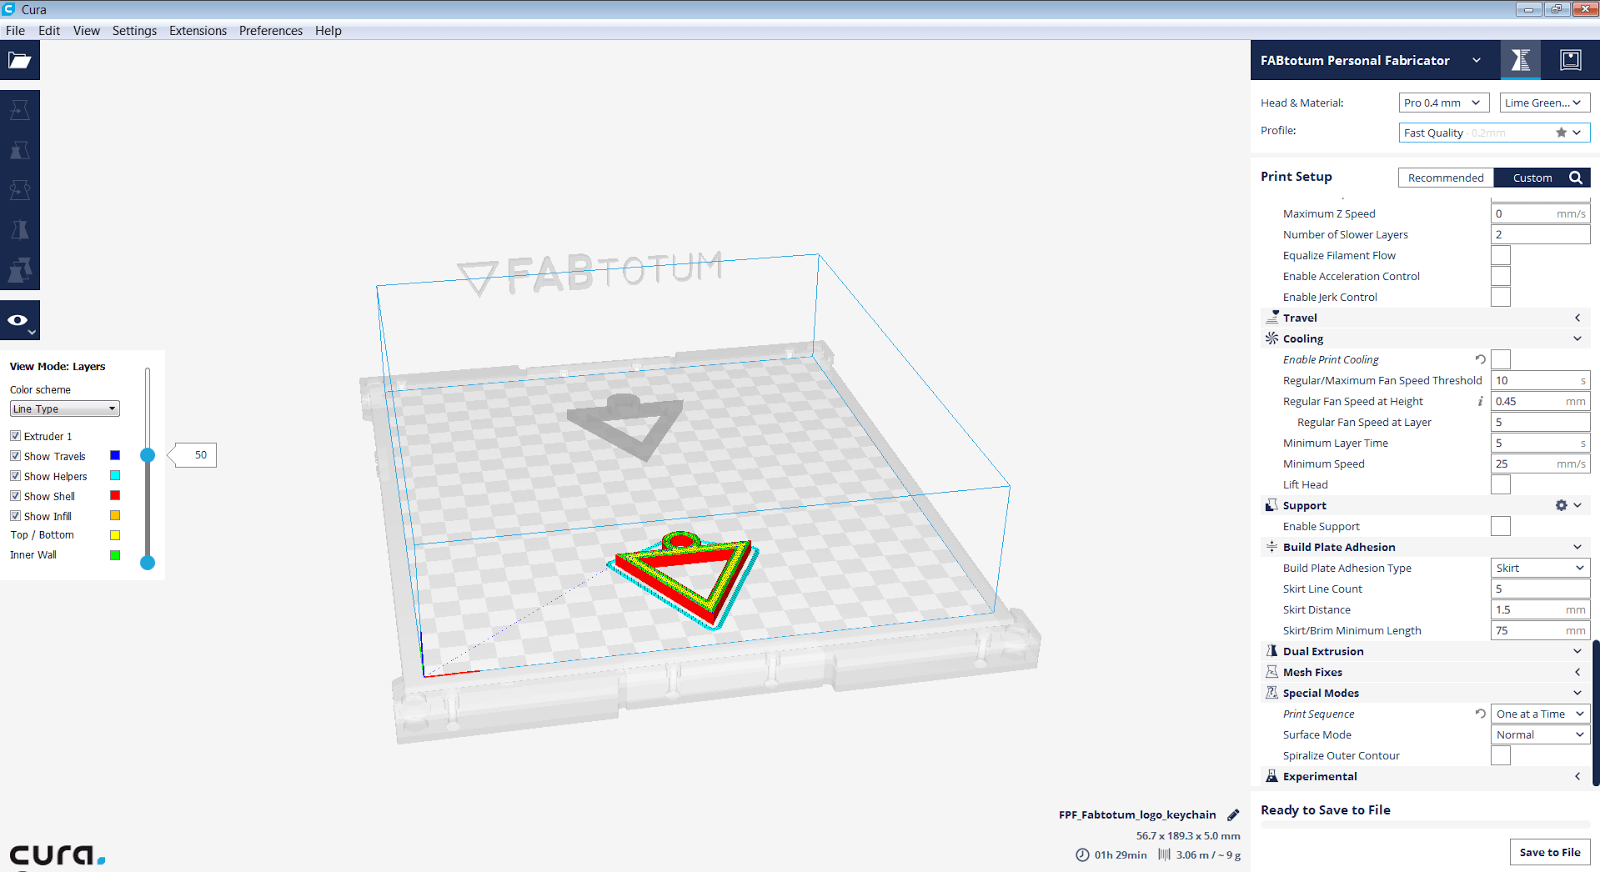This screenshot has height=872, width=1600.
Task: Click the Dual Extrusion category icon
Action: pos(1272,651)
